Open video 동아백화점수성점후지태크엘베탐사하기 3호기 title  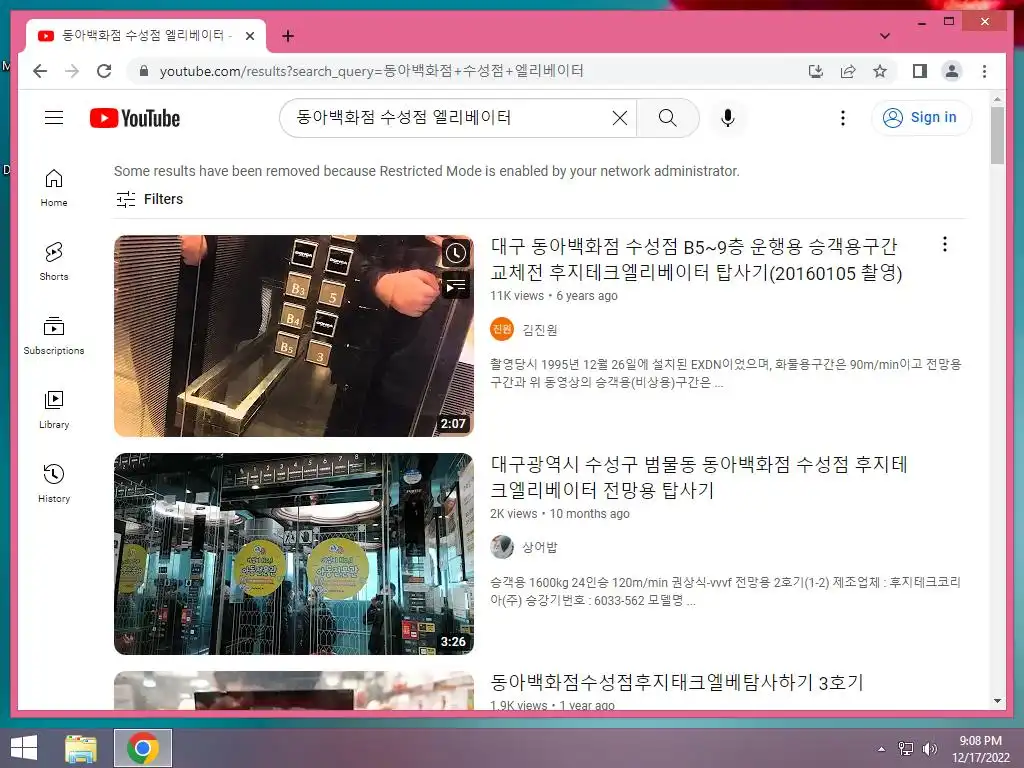pos(677,682)
